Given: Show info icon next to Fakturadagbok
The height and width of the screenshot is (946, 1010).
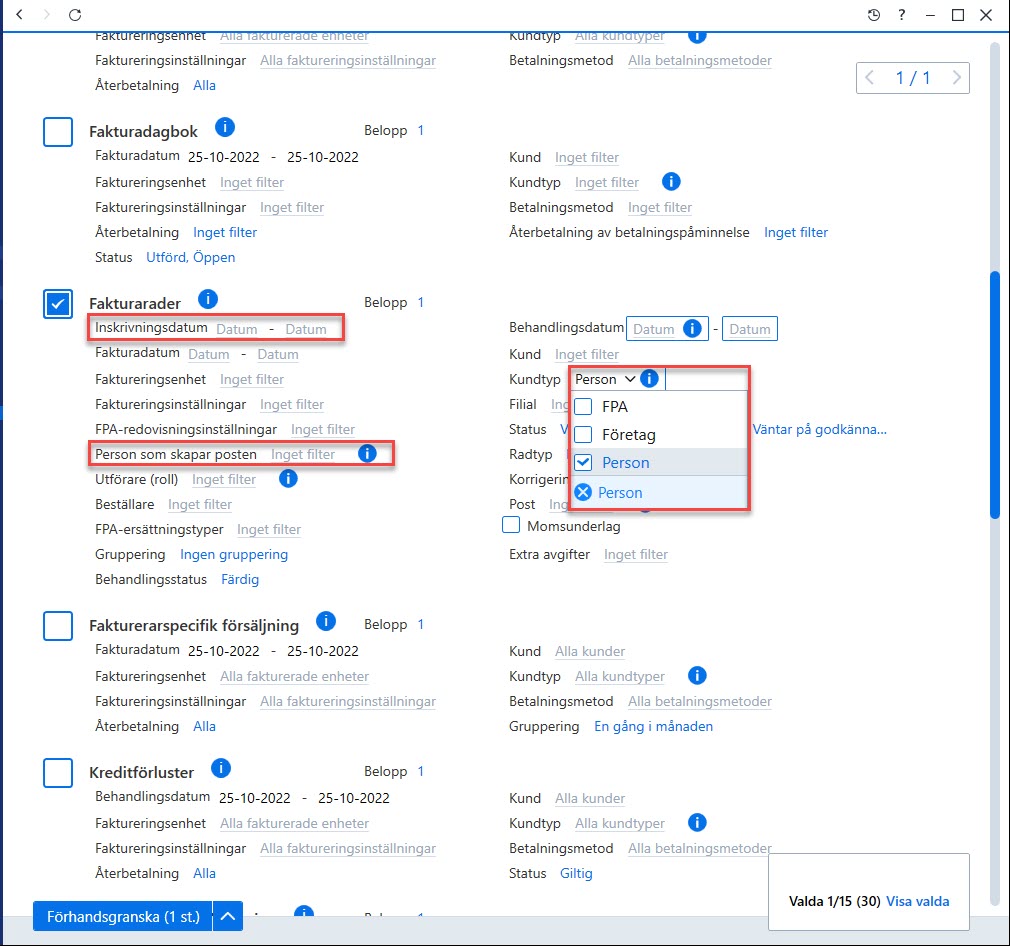Looking at the screenshot, I should [x=225, y=127].
